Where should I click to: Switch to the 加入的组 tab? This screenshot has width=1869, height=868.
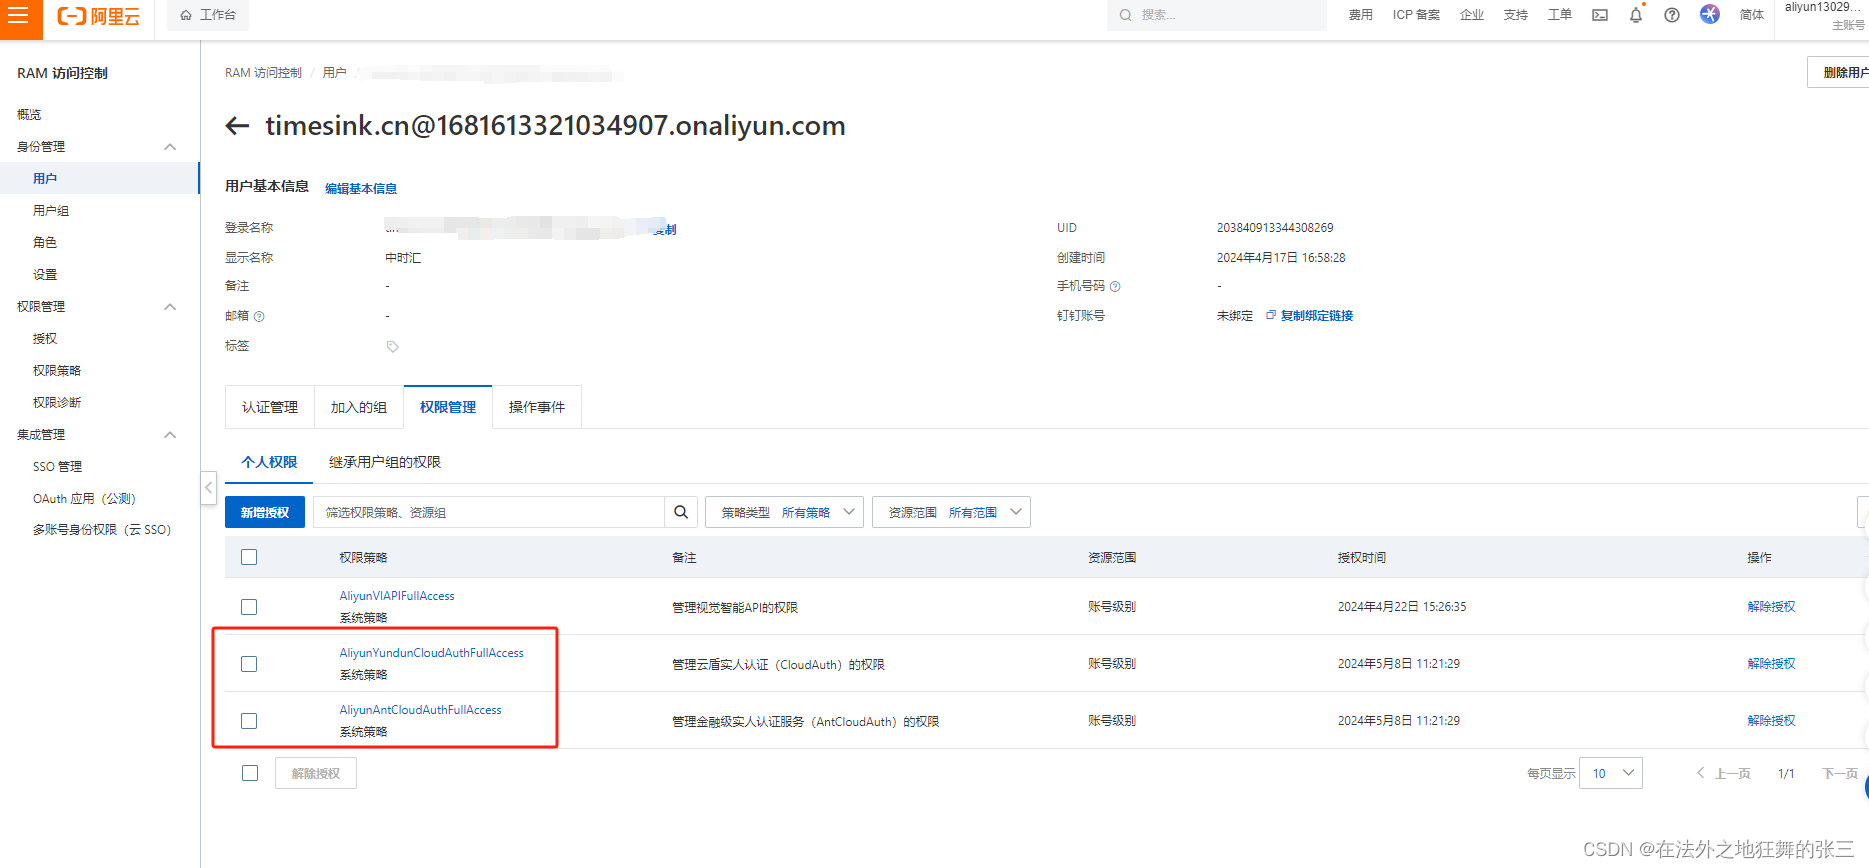(359, 407)
